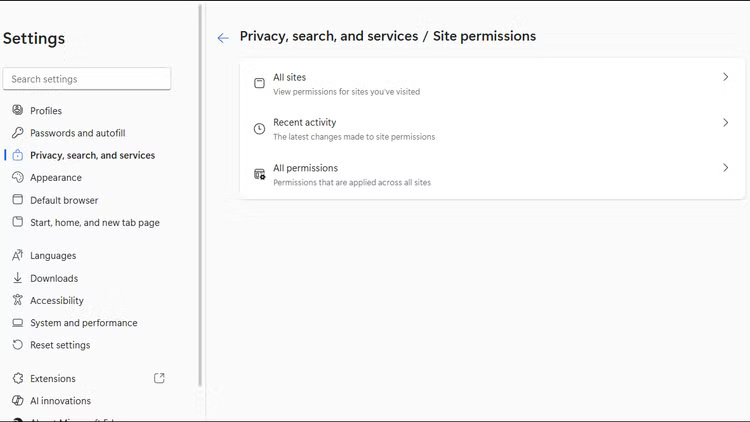Viewport: 750px width, 422px height.
Task: Click the key icon for Passwords and autofill
Action: [18, 133]
